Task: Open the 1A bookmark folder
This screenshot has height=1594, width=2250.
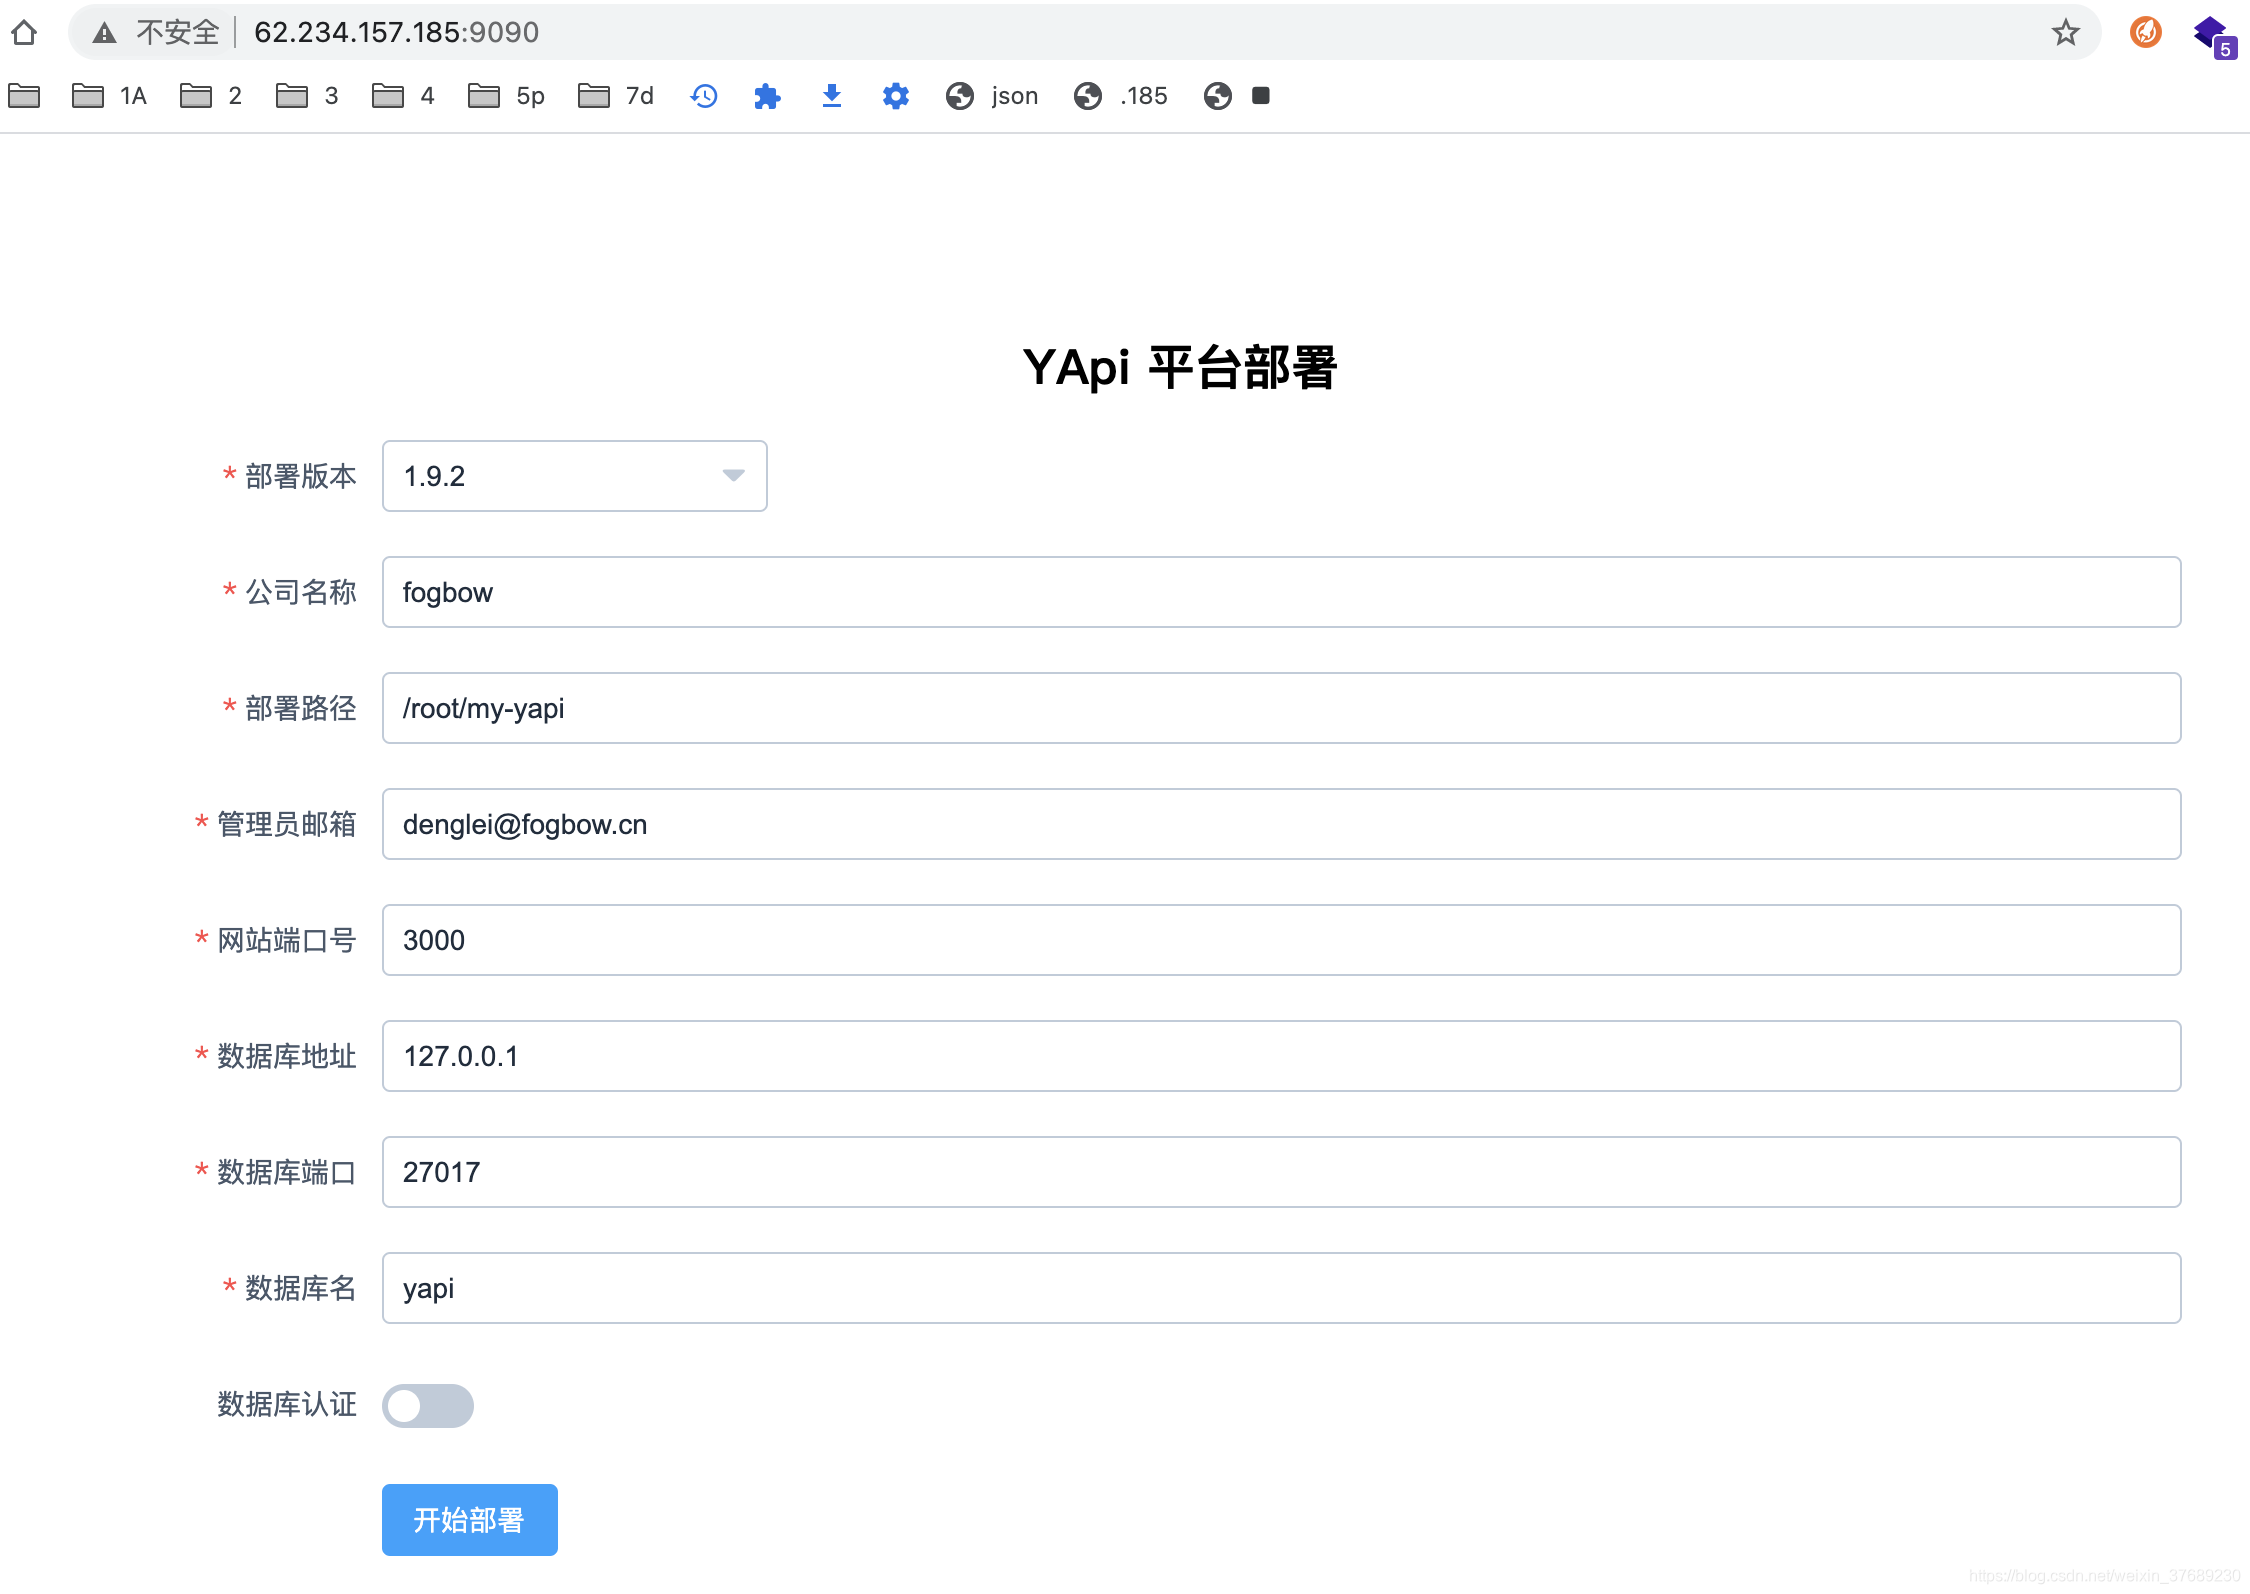Action: point(110,96)
